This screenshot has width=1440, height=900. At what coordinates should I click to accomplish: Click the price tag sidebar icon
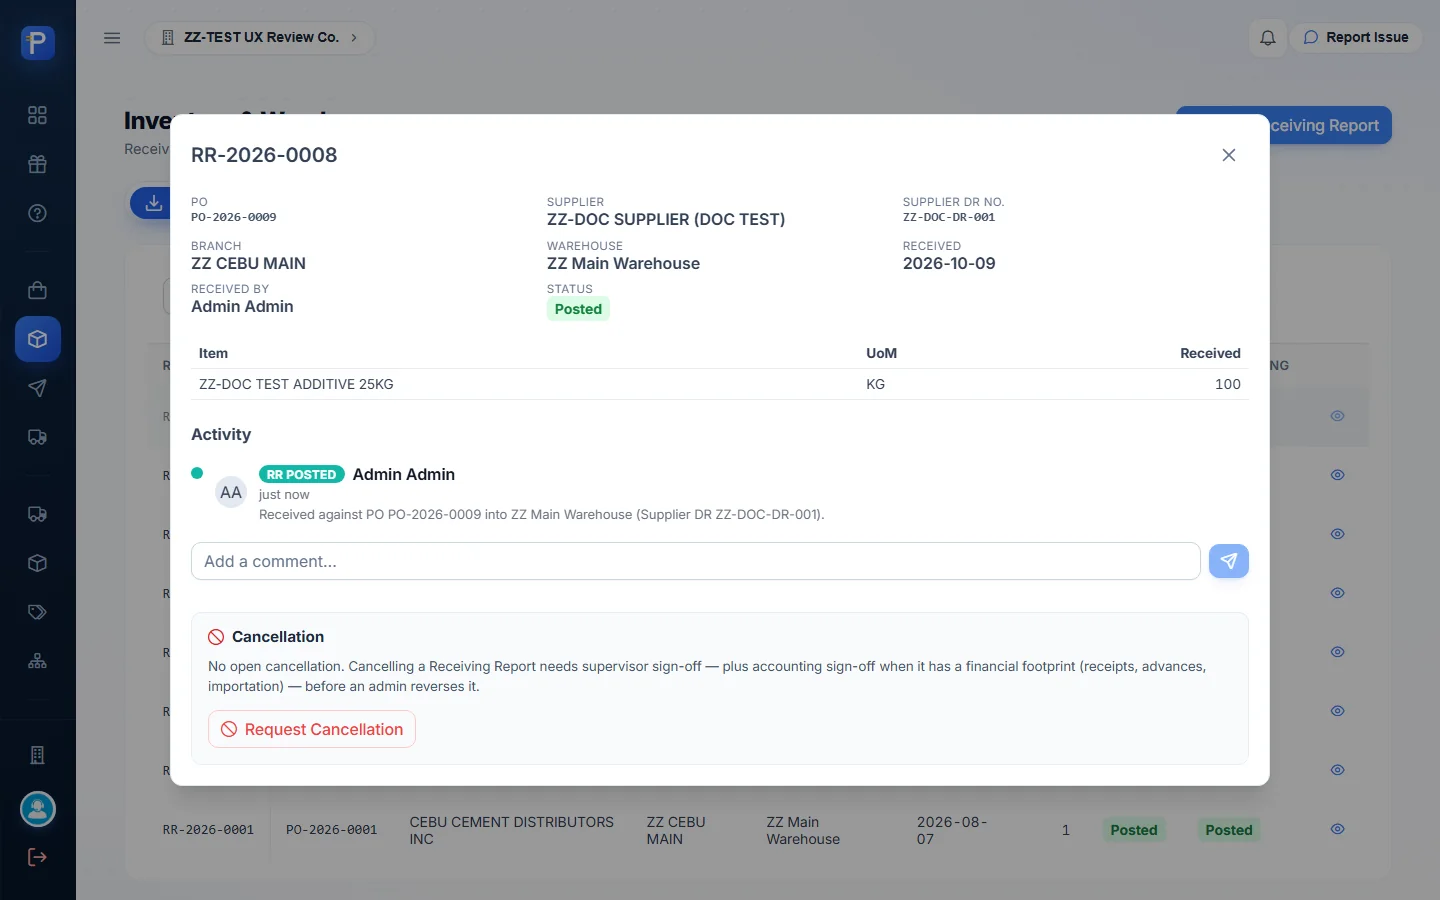pyautogui.click(x=38, y=612)
